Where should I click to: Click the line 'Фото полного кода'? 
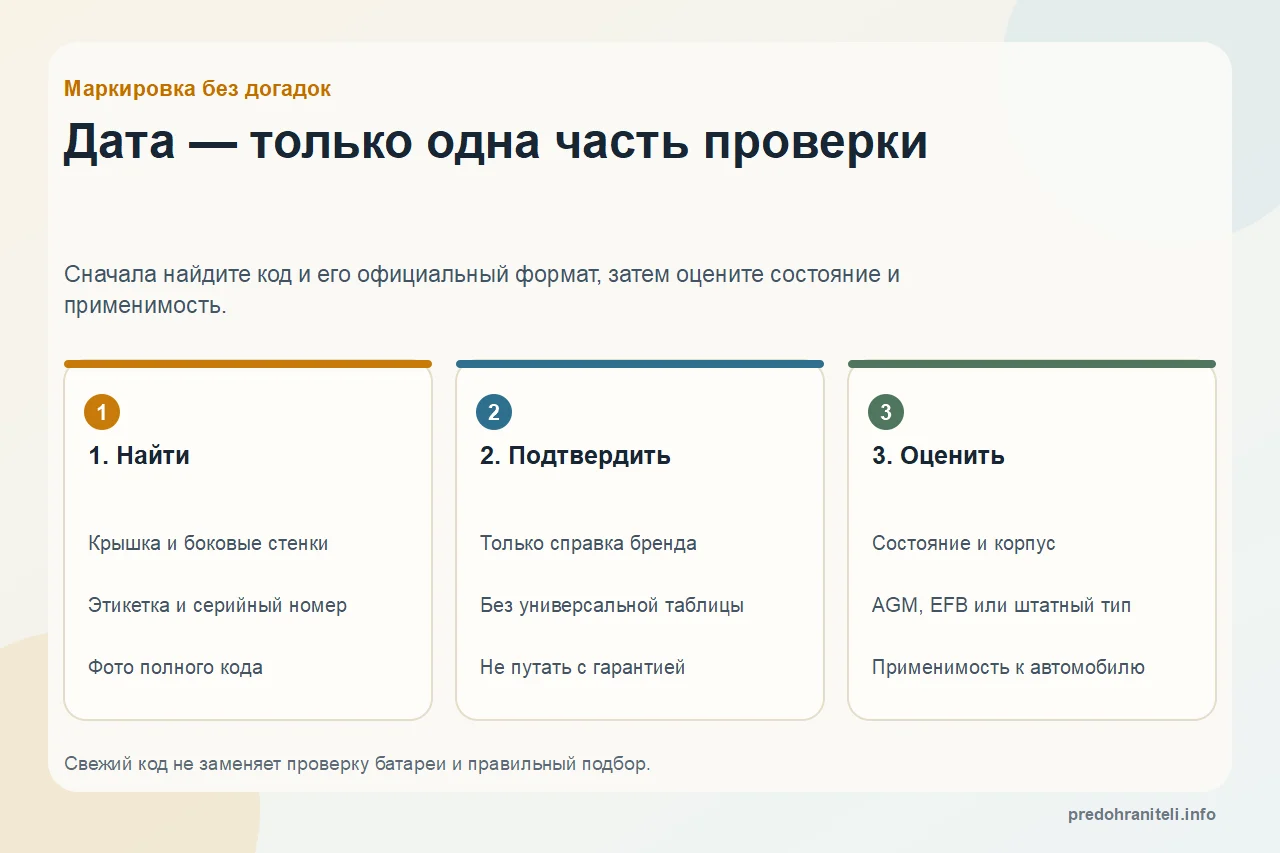click(175, 667)
